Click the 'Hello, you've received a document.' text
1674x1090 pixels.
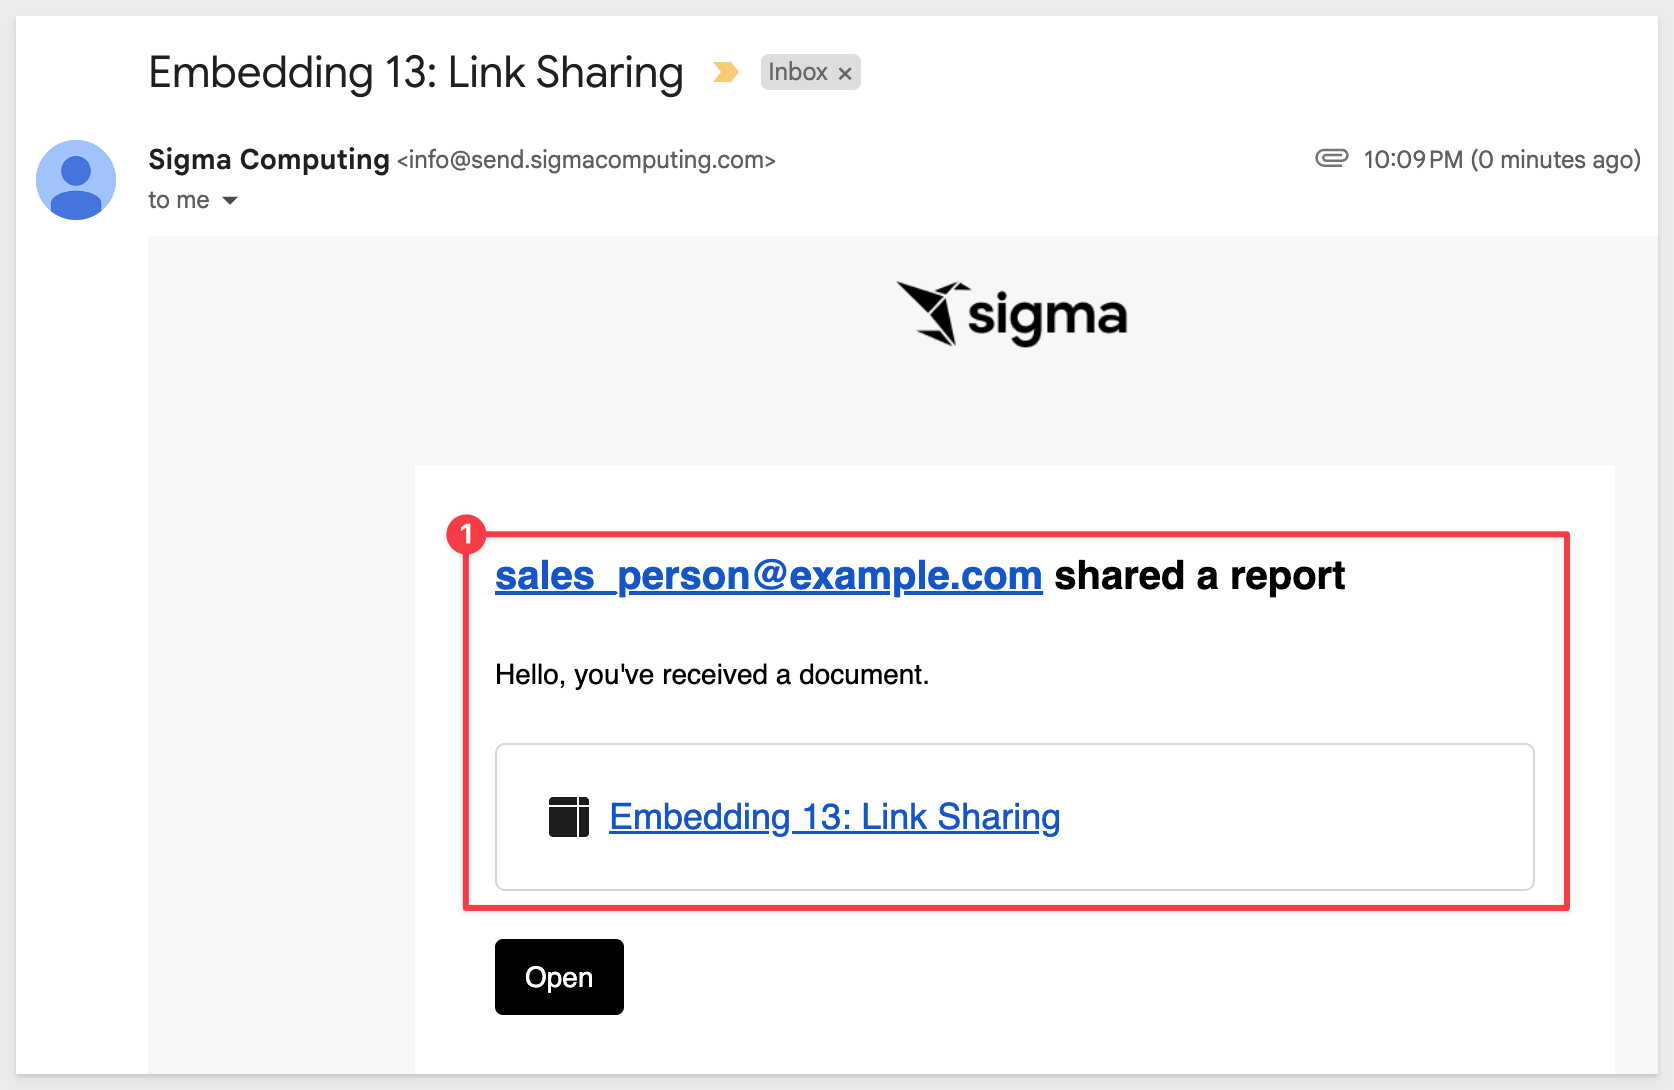712,675
